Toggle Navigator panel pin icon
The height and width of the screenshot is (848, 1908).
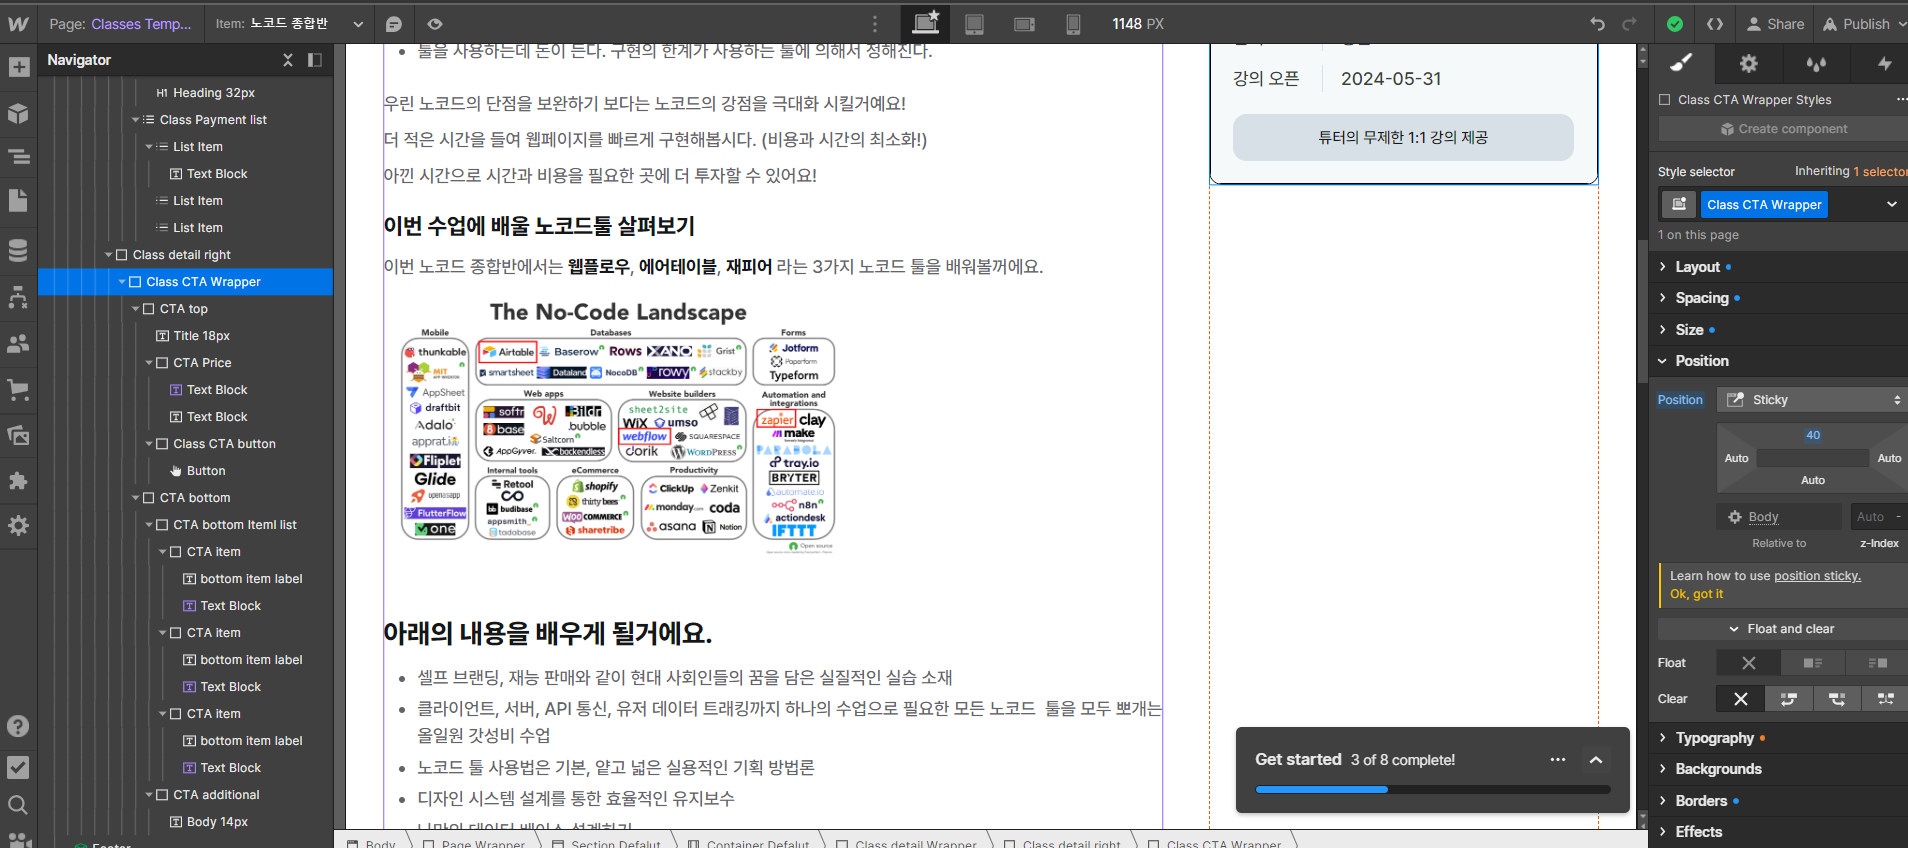(315, 60)
